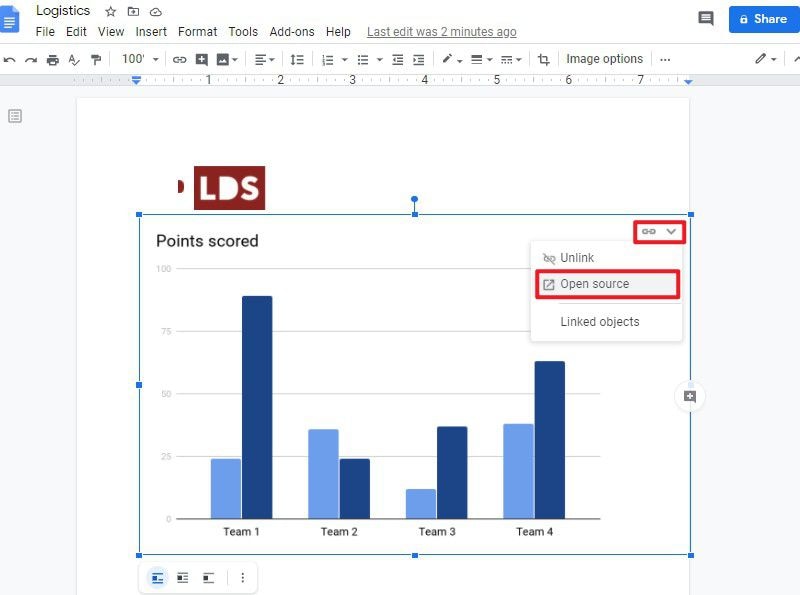Click the insert link toolbar icon
Screen dimensions: 800x595
tap(179, 60)
